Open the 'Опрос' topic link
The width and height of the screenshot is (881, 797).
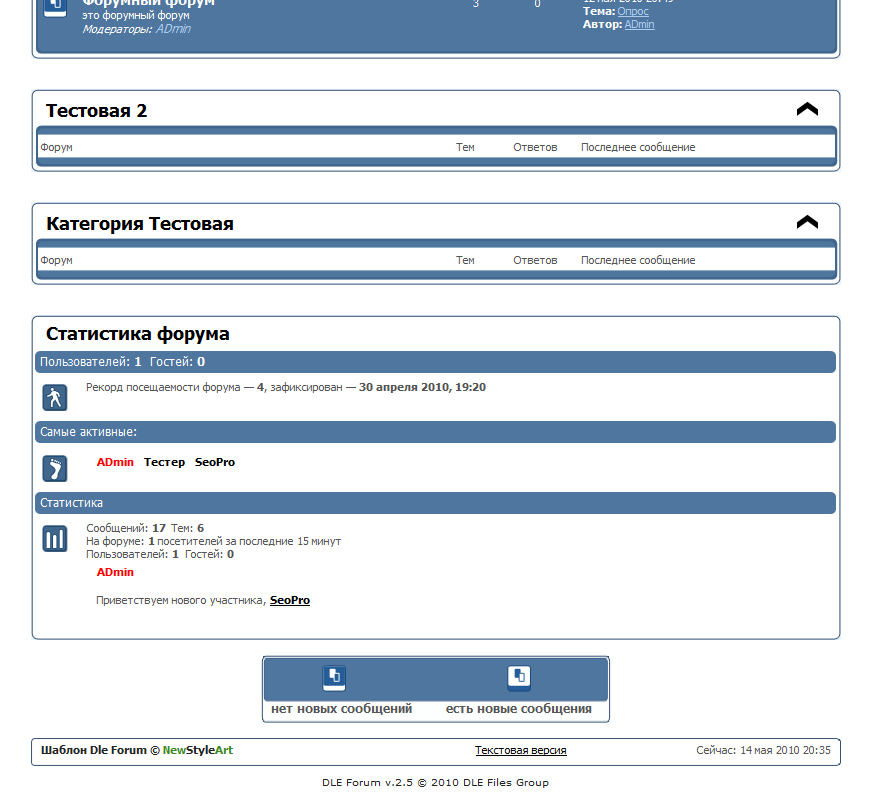click(633, 12)
